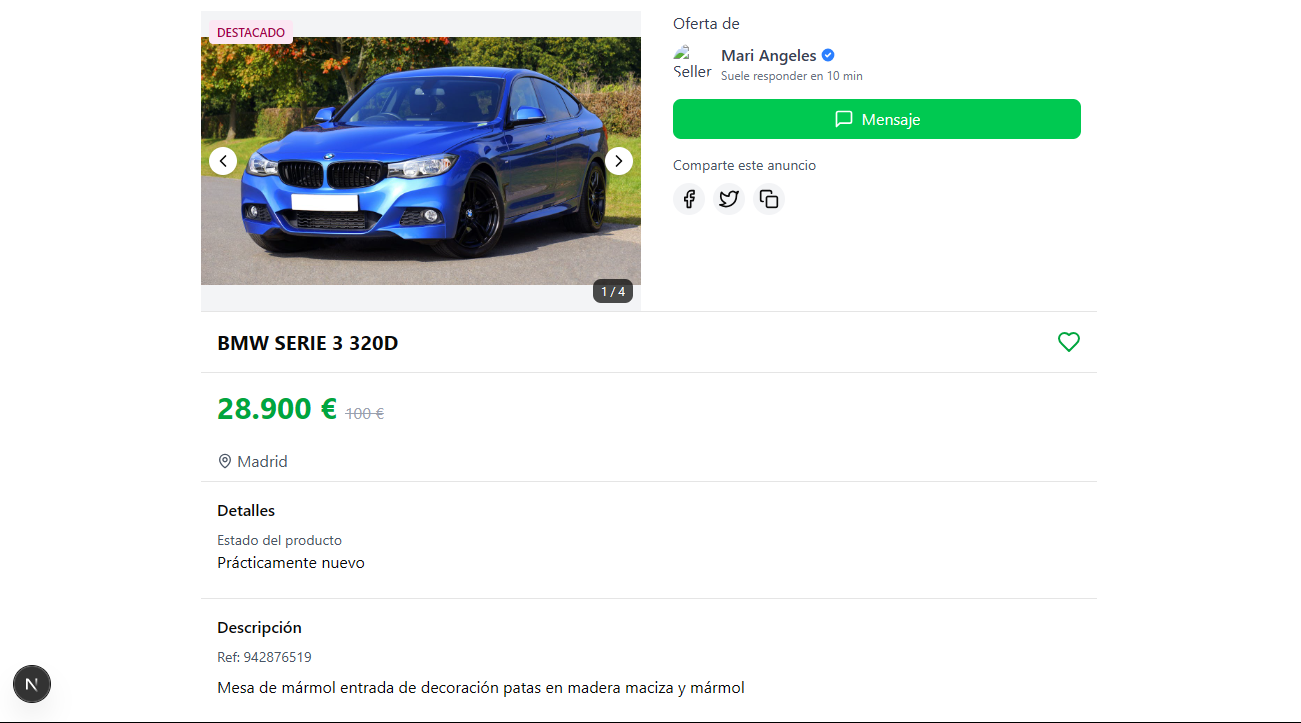The width and height of the screenshot is (1301, 723).
Task: Select the Ref: 942876519 reference text
Action: 264,657
